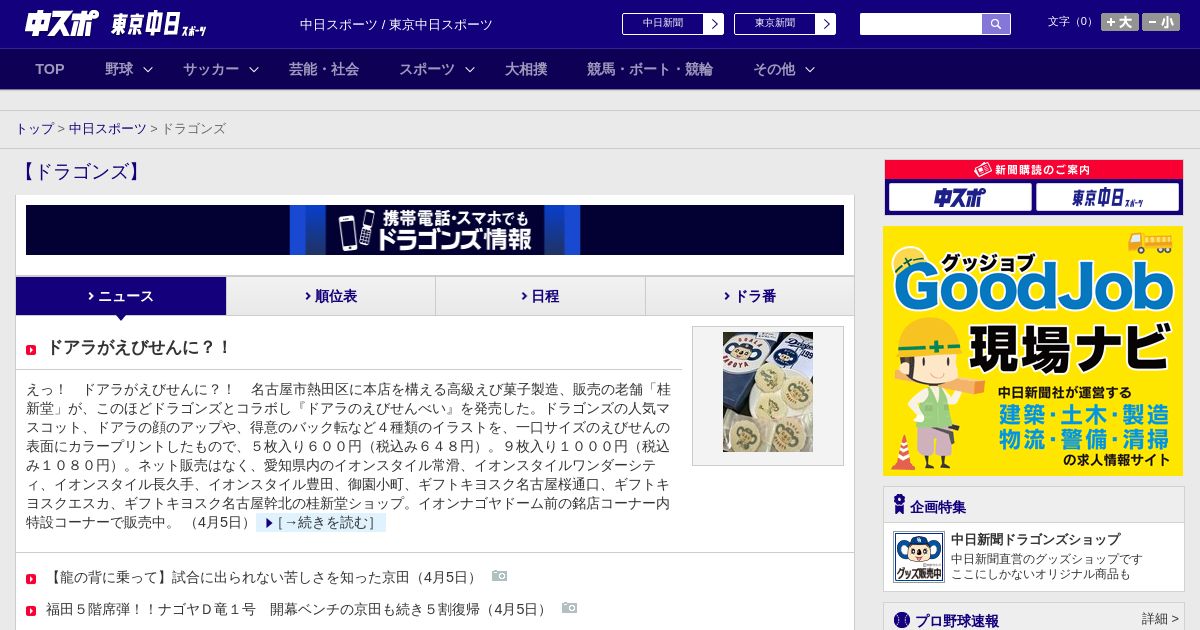Expand chevron next to 野球
The width and height of the screenshot is (1200, 630).
148,69
